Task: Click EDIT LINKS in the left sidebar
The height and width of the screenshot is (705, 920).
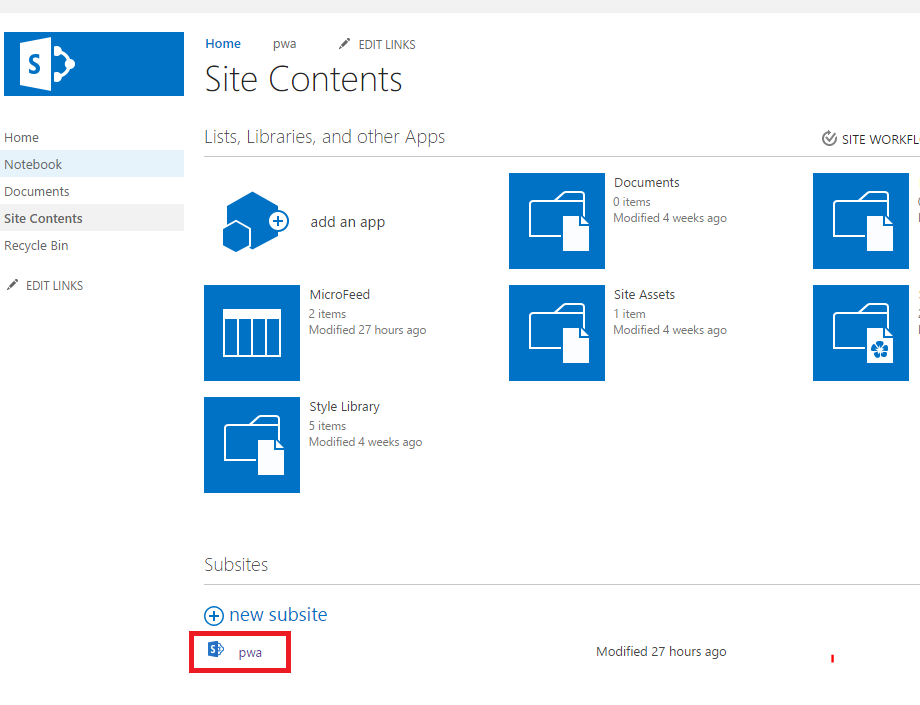Action: (x=55, y=286)
